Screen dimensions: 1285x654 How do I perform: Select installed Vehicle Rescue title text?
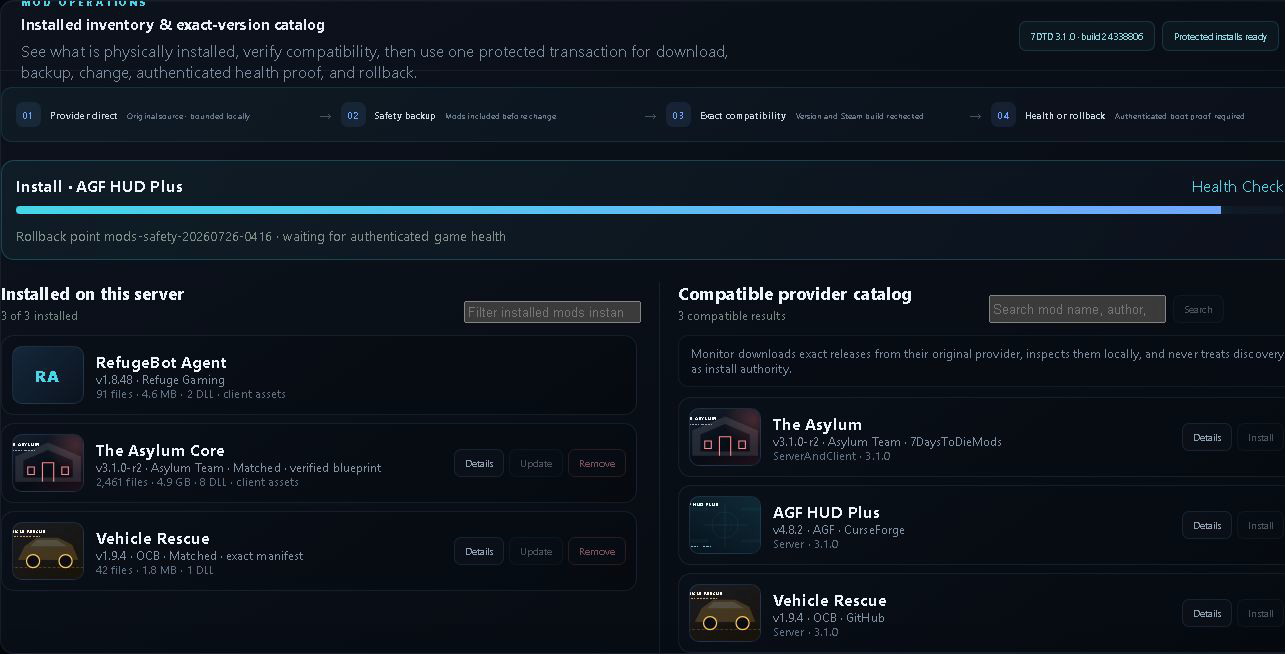153,538
